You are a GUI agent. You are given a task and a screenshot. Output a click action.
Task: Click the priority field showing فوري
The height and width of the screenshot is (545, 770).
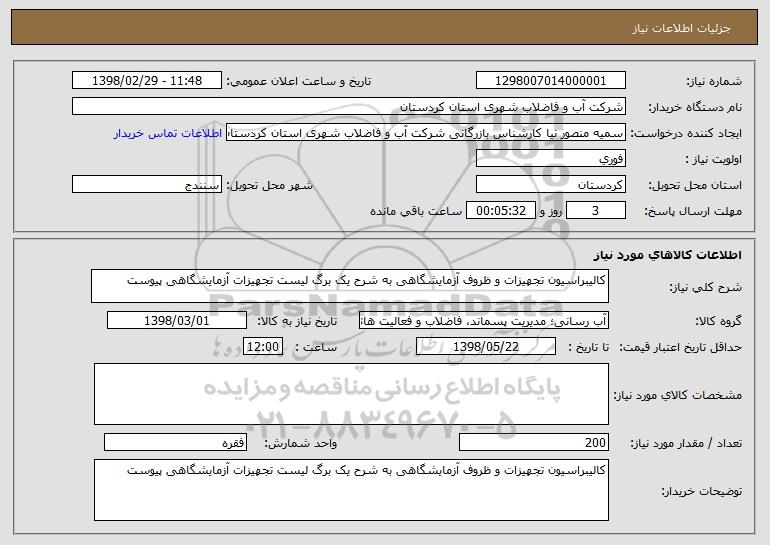click(550, 159)
